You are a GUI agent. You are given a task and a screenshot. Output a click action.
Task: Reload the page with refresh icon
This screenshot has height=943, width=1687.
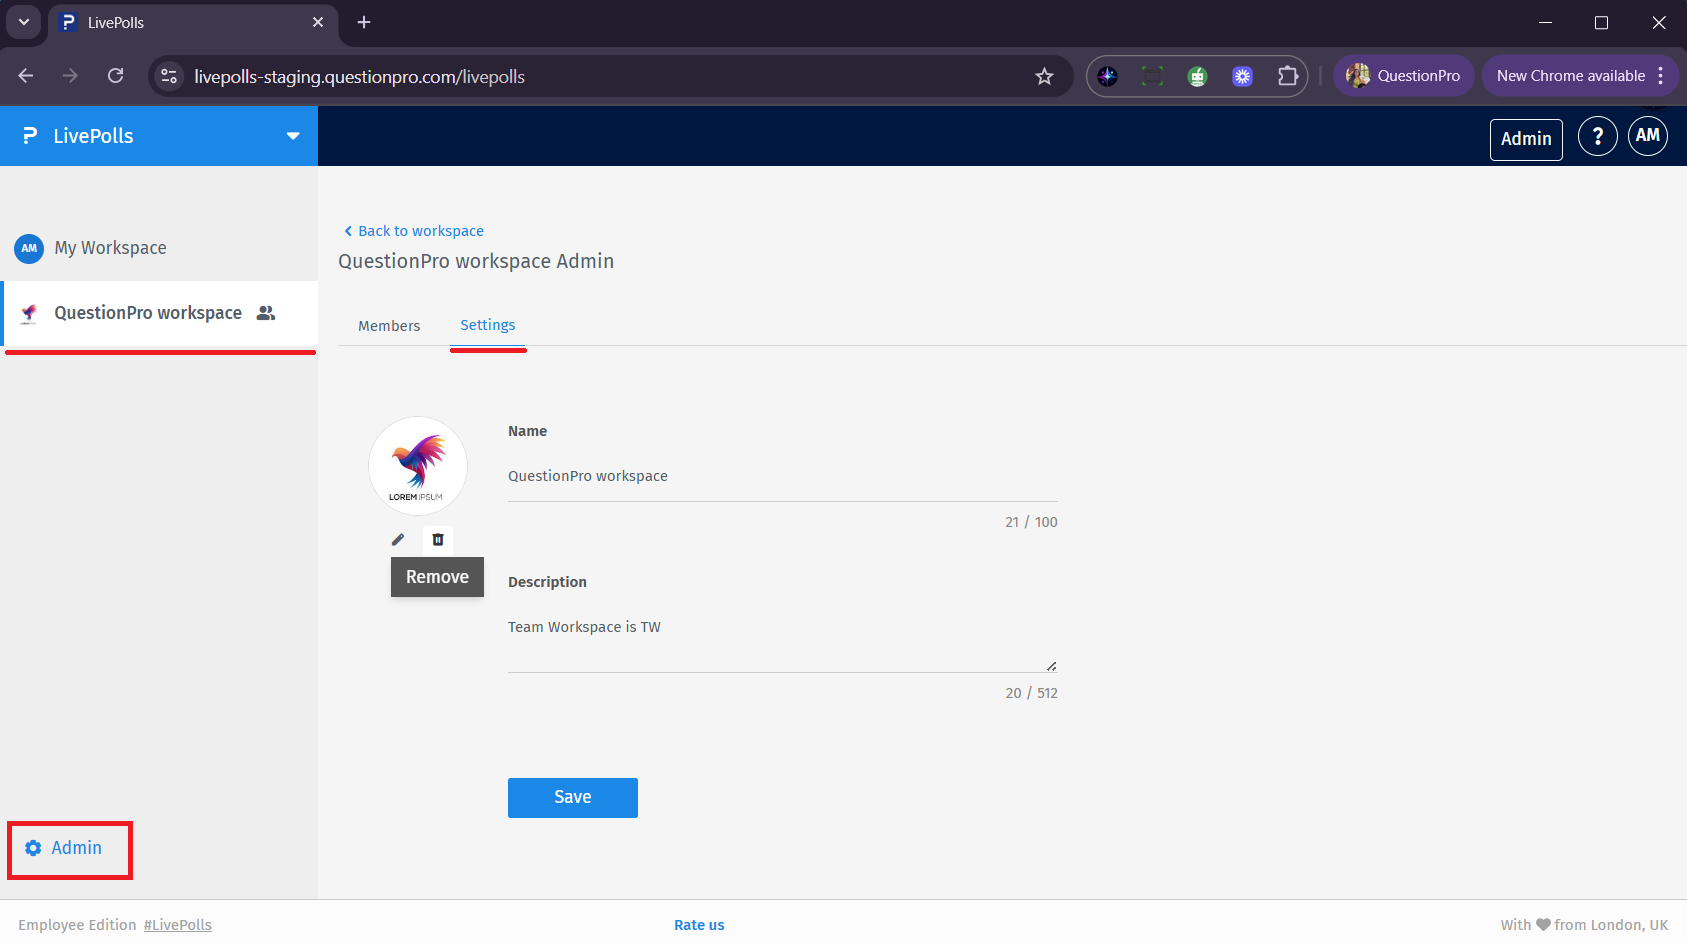coord(116,76)
